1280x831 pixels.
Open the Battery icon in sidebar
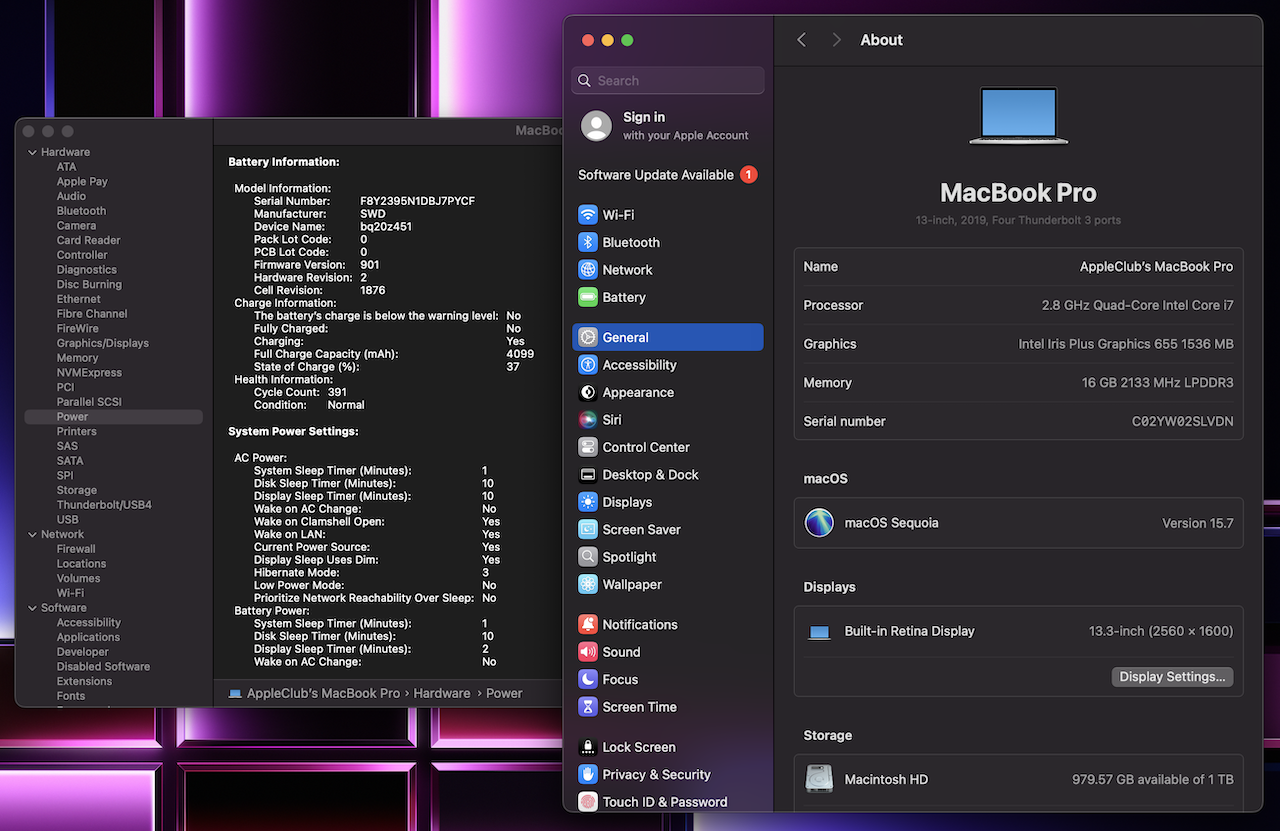(x=588, y=297)
